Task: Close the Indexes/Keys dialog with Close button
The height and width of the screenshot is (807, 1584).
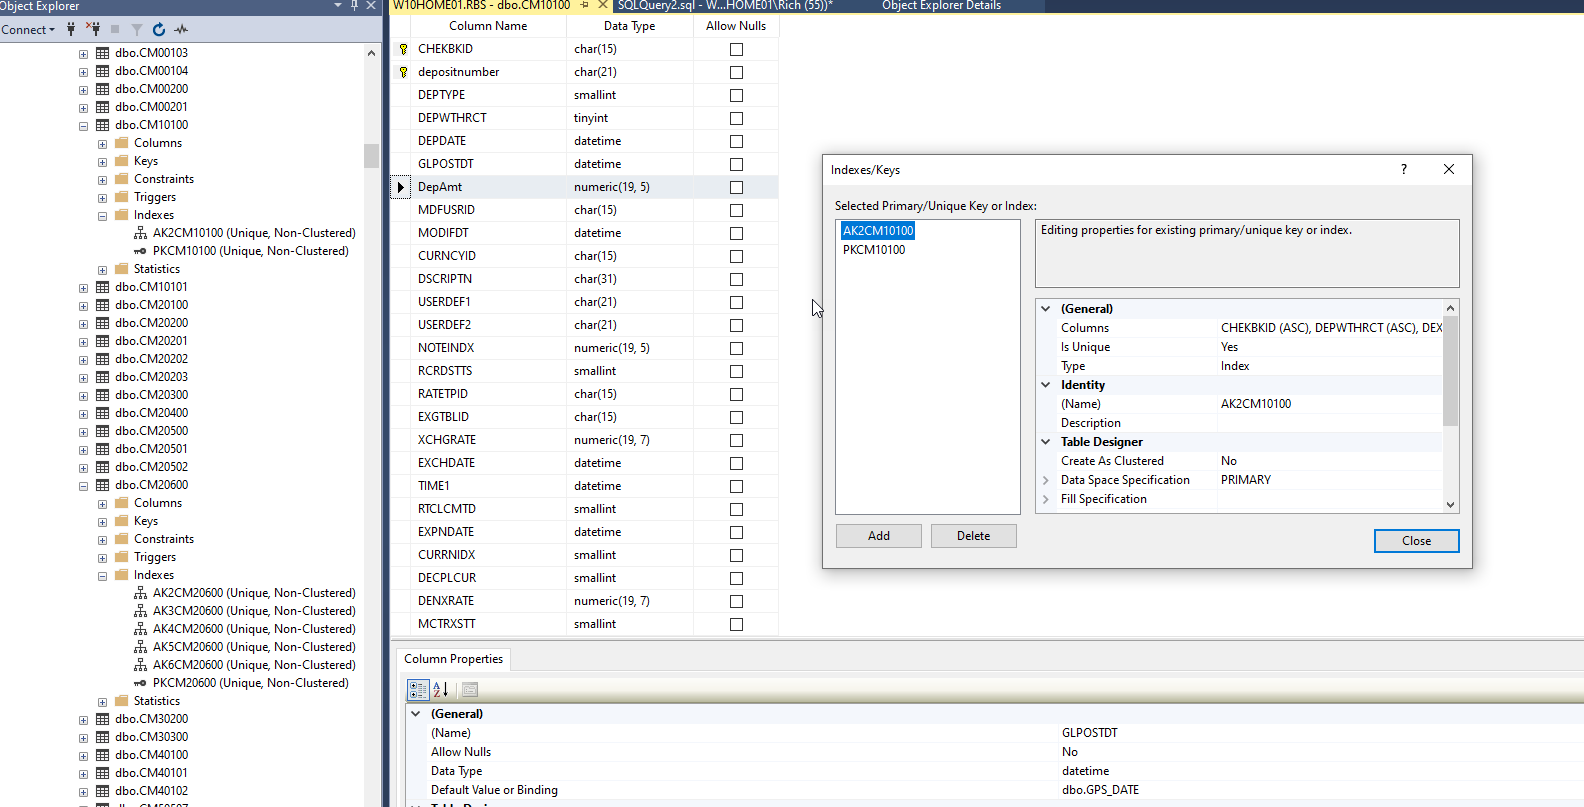Action: (1416, 541)
